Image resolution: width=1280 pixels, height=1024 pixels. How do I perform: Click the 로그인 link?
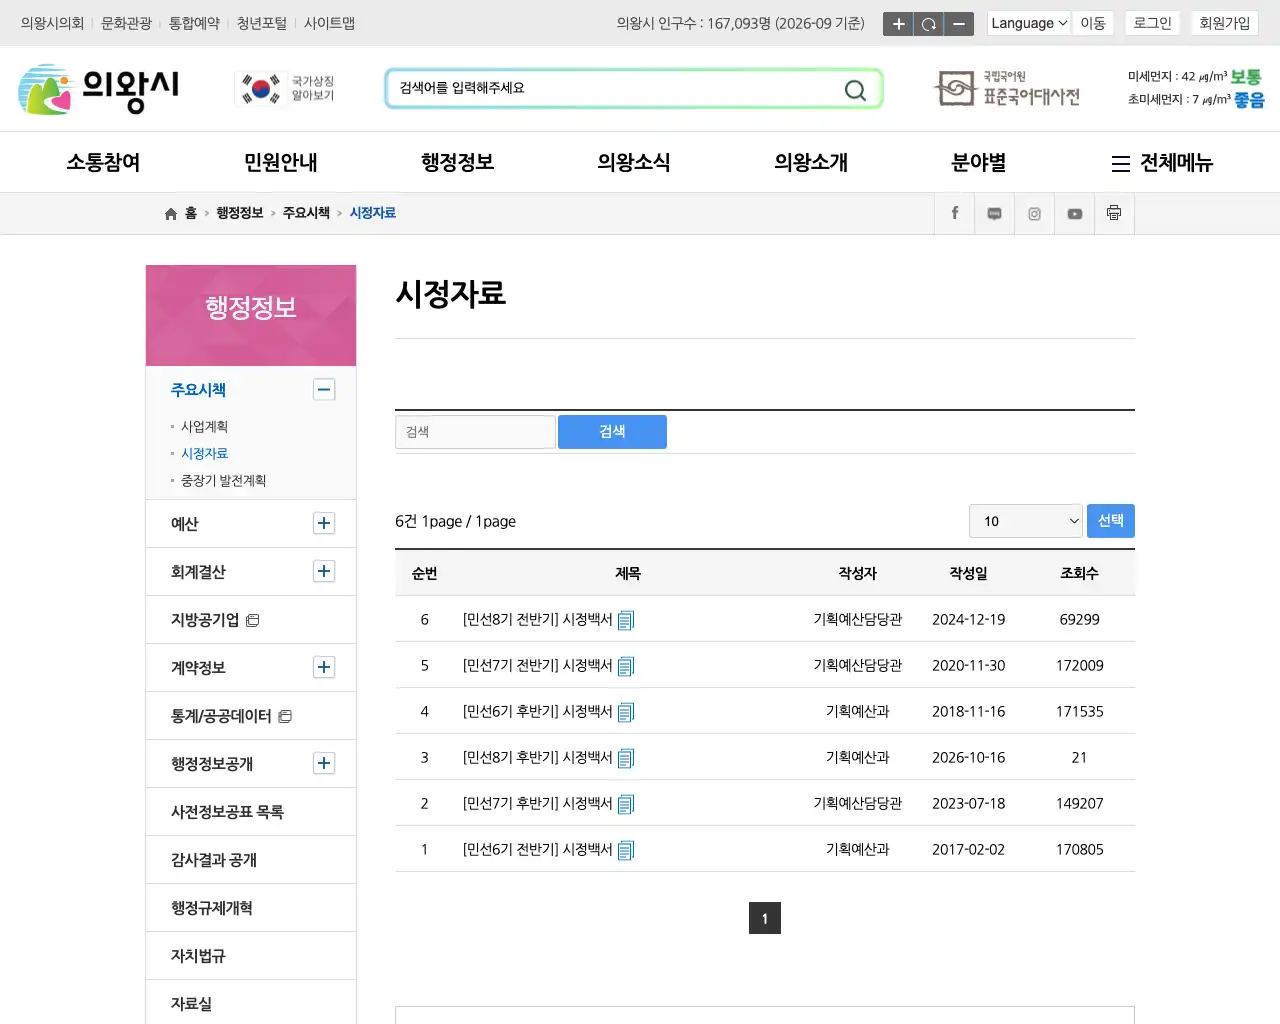(1152, 23)
